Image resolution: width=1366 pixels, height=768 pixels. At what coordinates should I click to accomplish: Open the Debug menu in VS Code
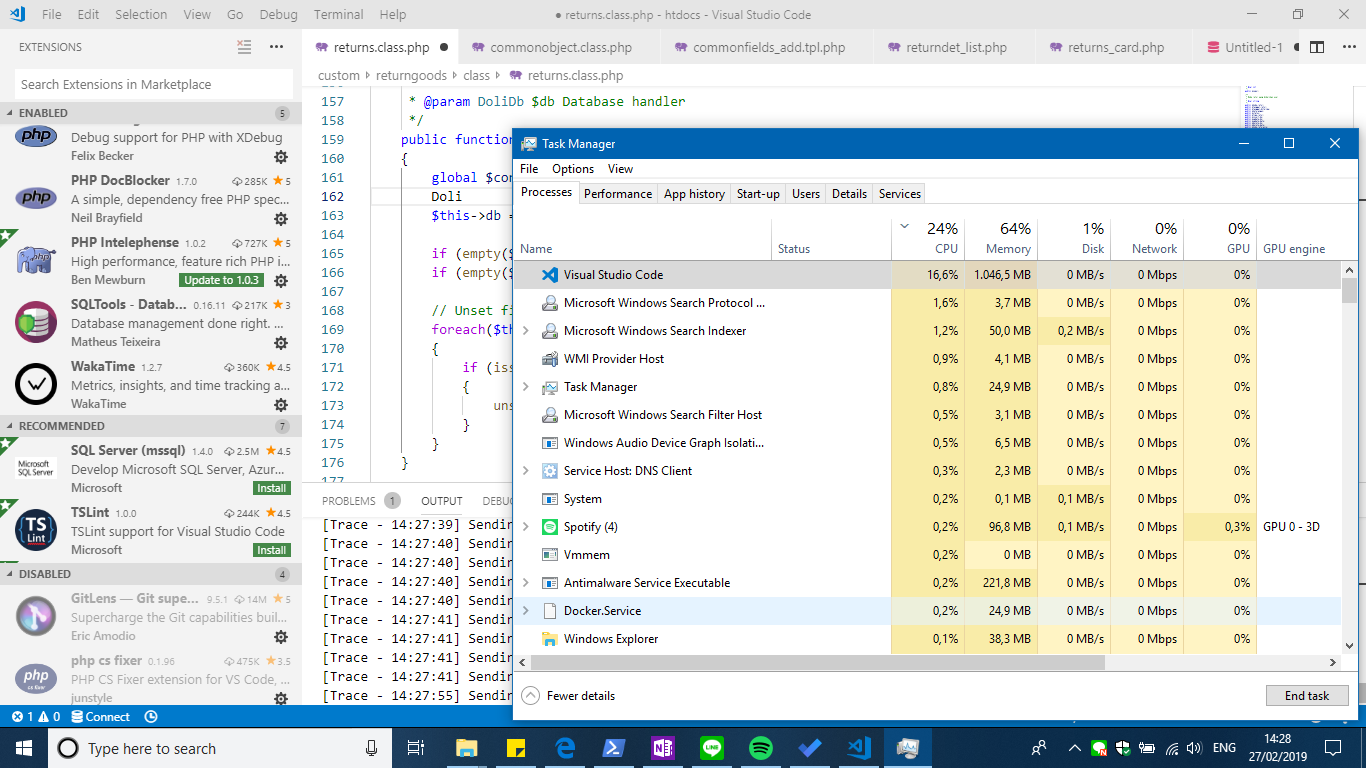click(278, 15)
